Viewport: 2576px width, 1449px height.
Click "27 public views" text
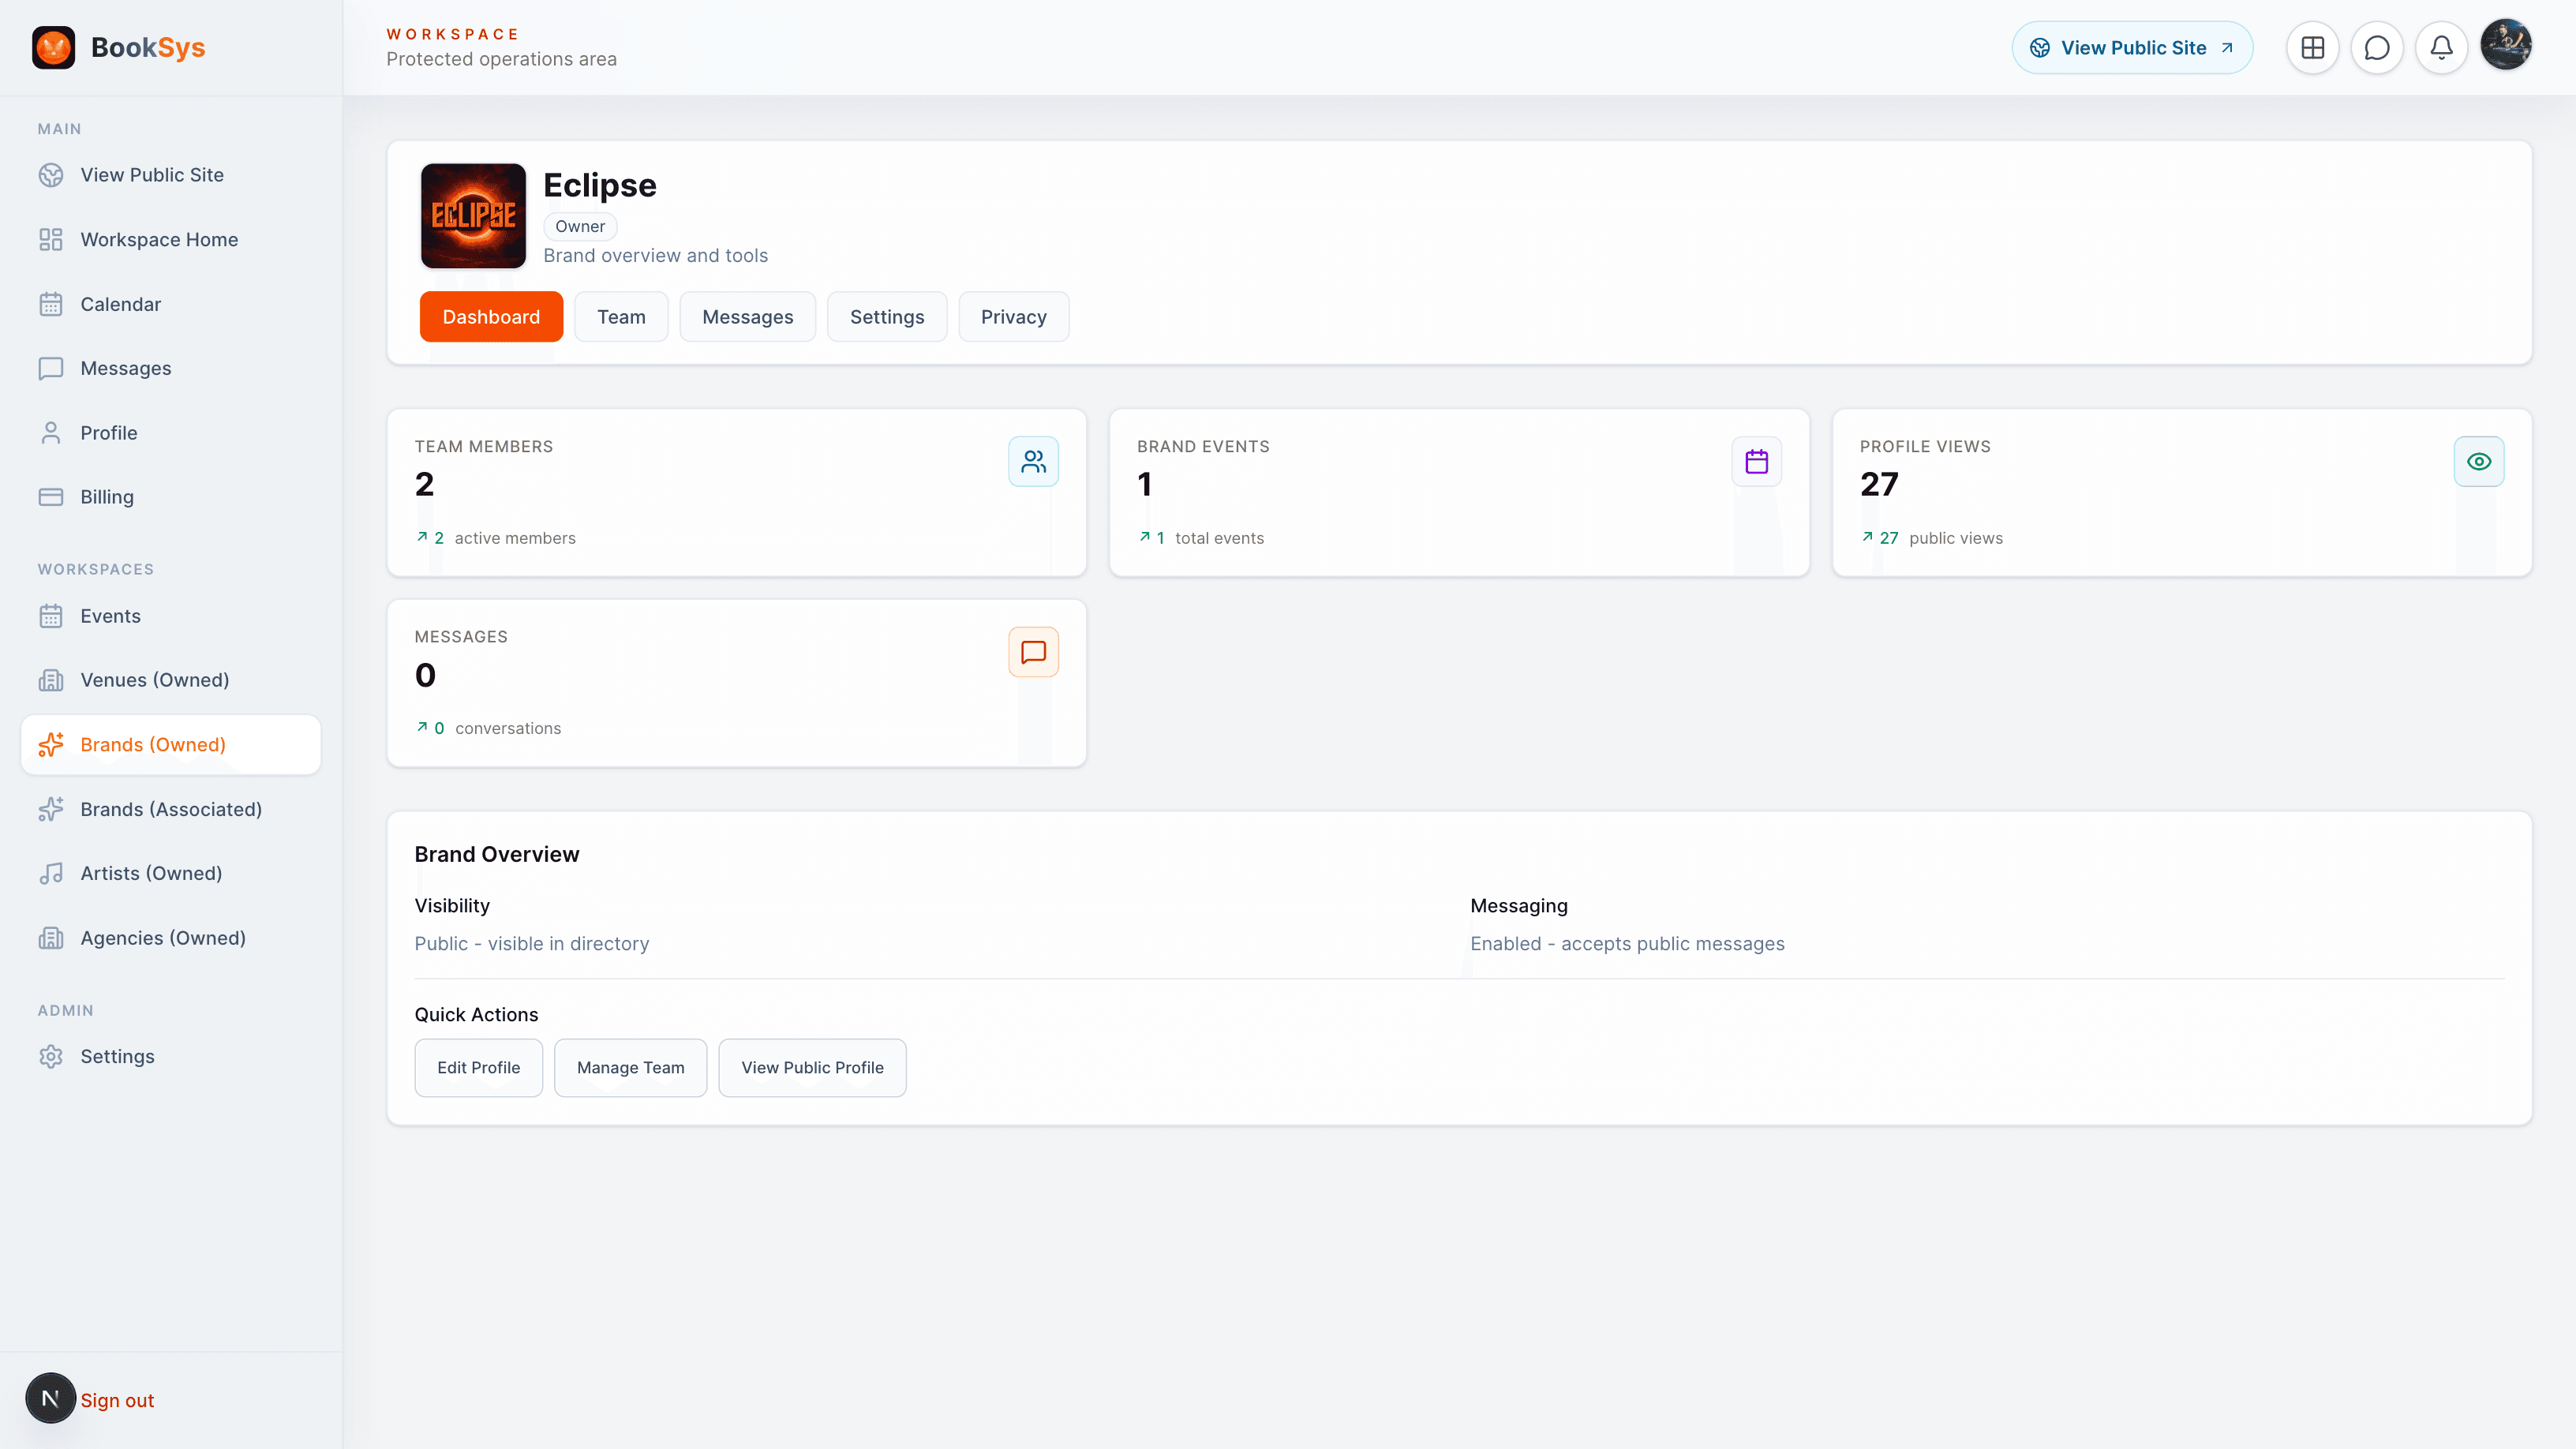[x=1941, y=538]
